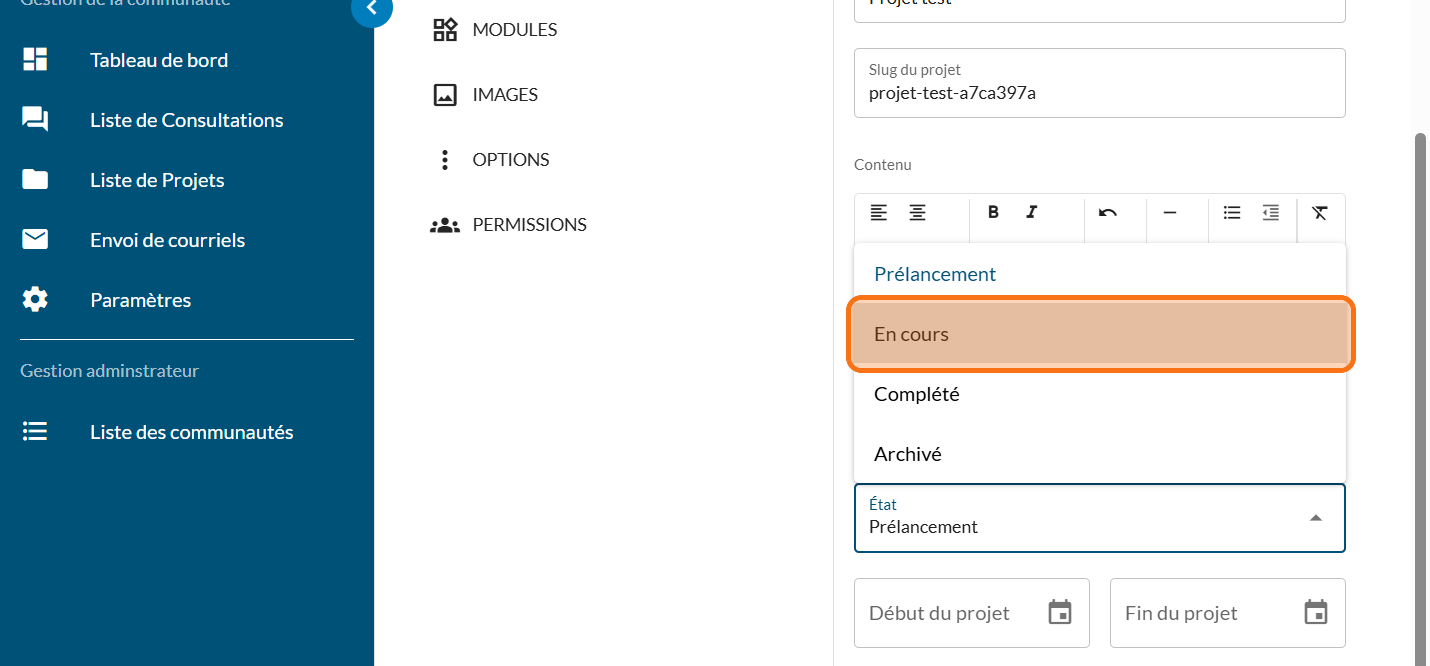1430x666 pixels.
Task: Align text left in the editor
Action: coord(878,212)
